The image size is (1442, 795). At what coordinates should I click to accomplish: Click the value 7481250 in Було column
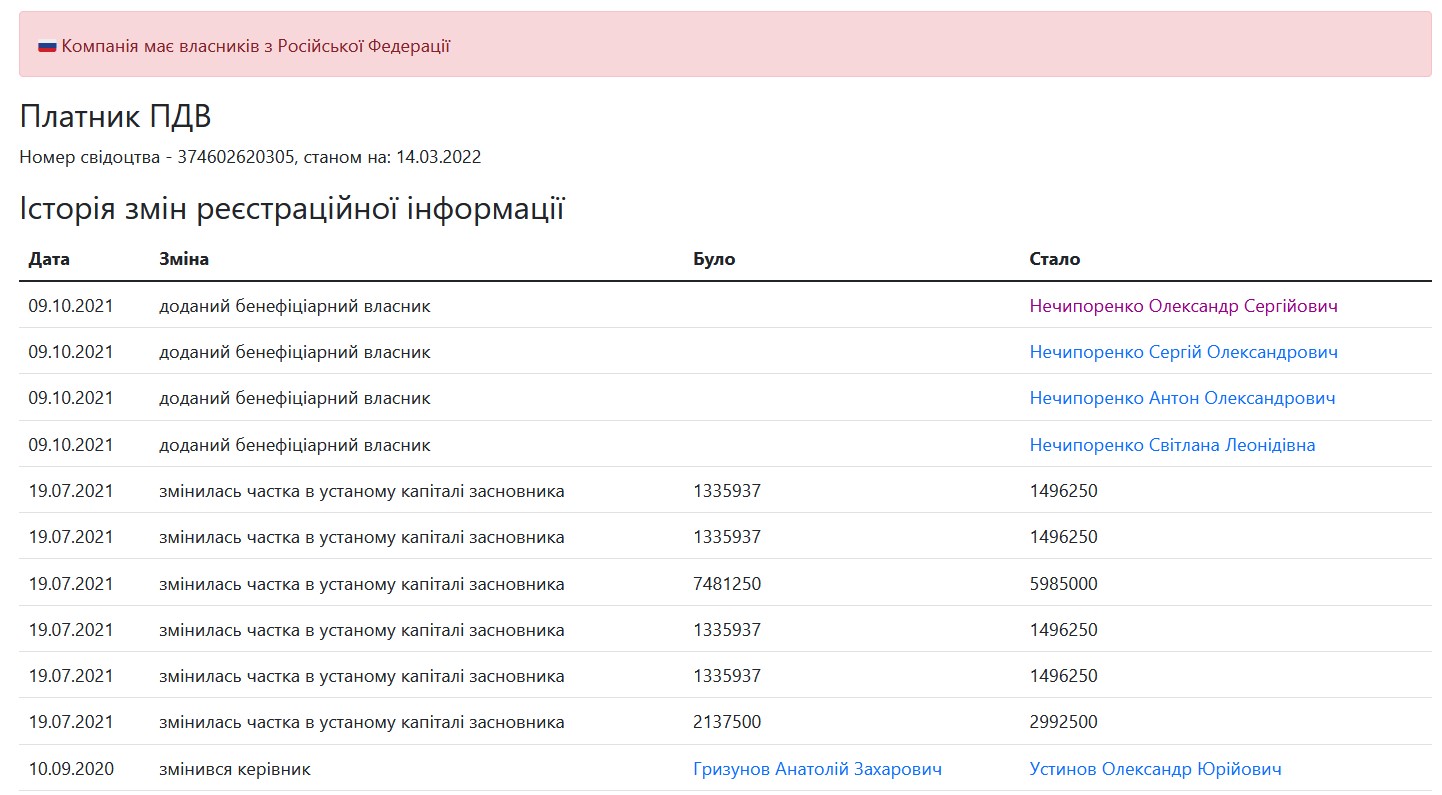[x=727, y=584]
